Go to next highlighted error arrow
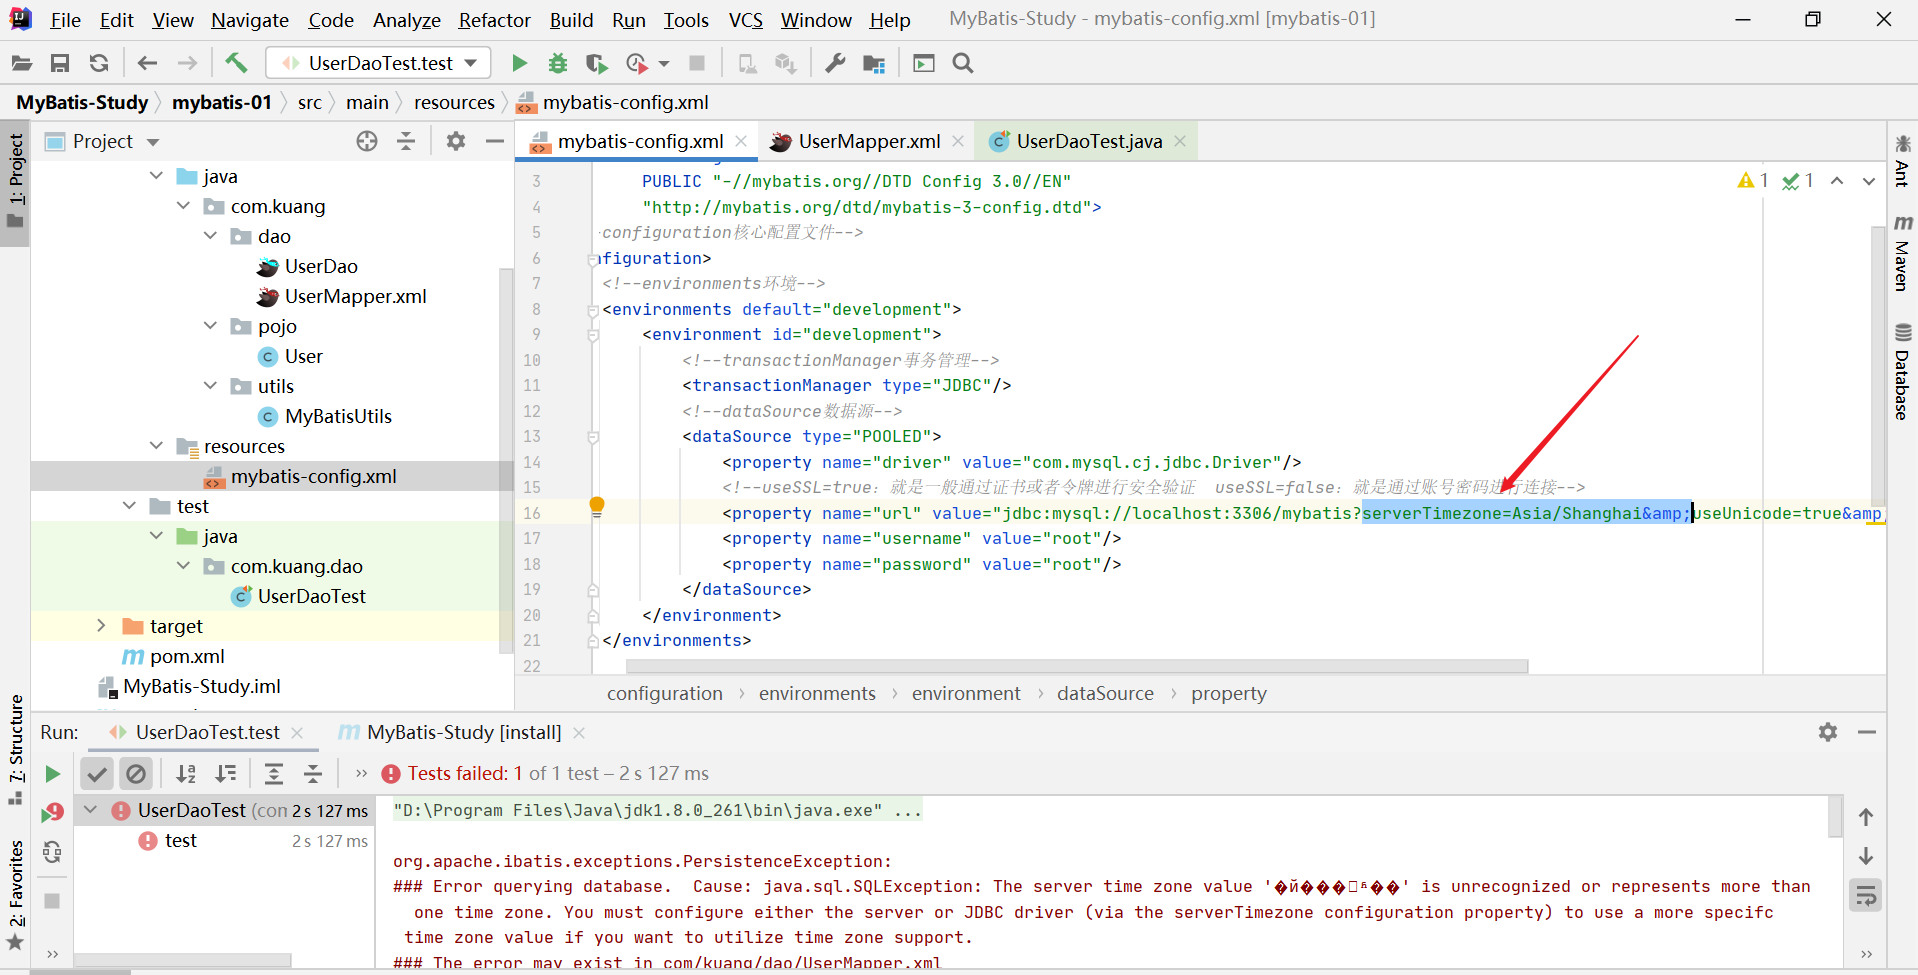Image resolution: width=1918 pixels, height=975 pixels. (x=1868, y=181)
